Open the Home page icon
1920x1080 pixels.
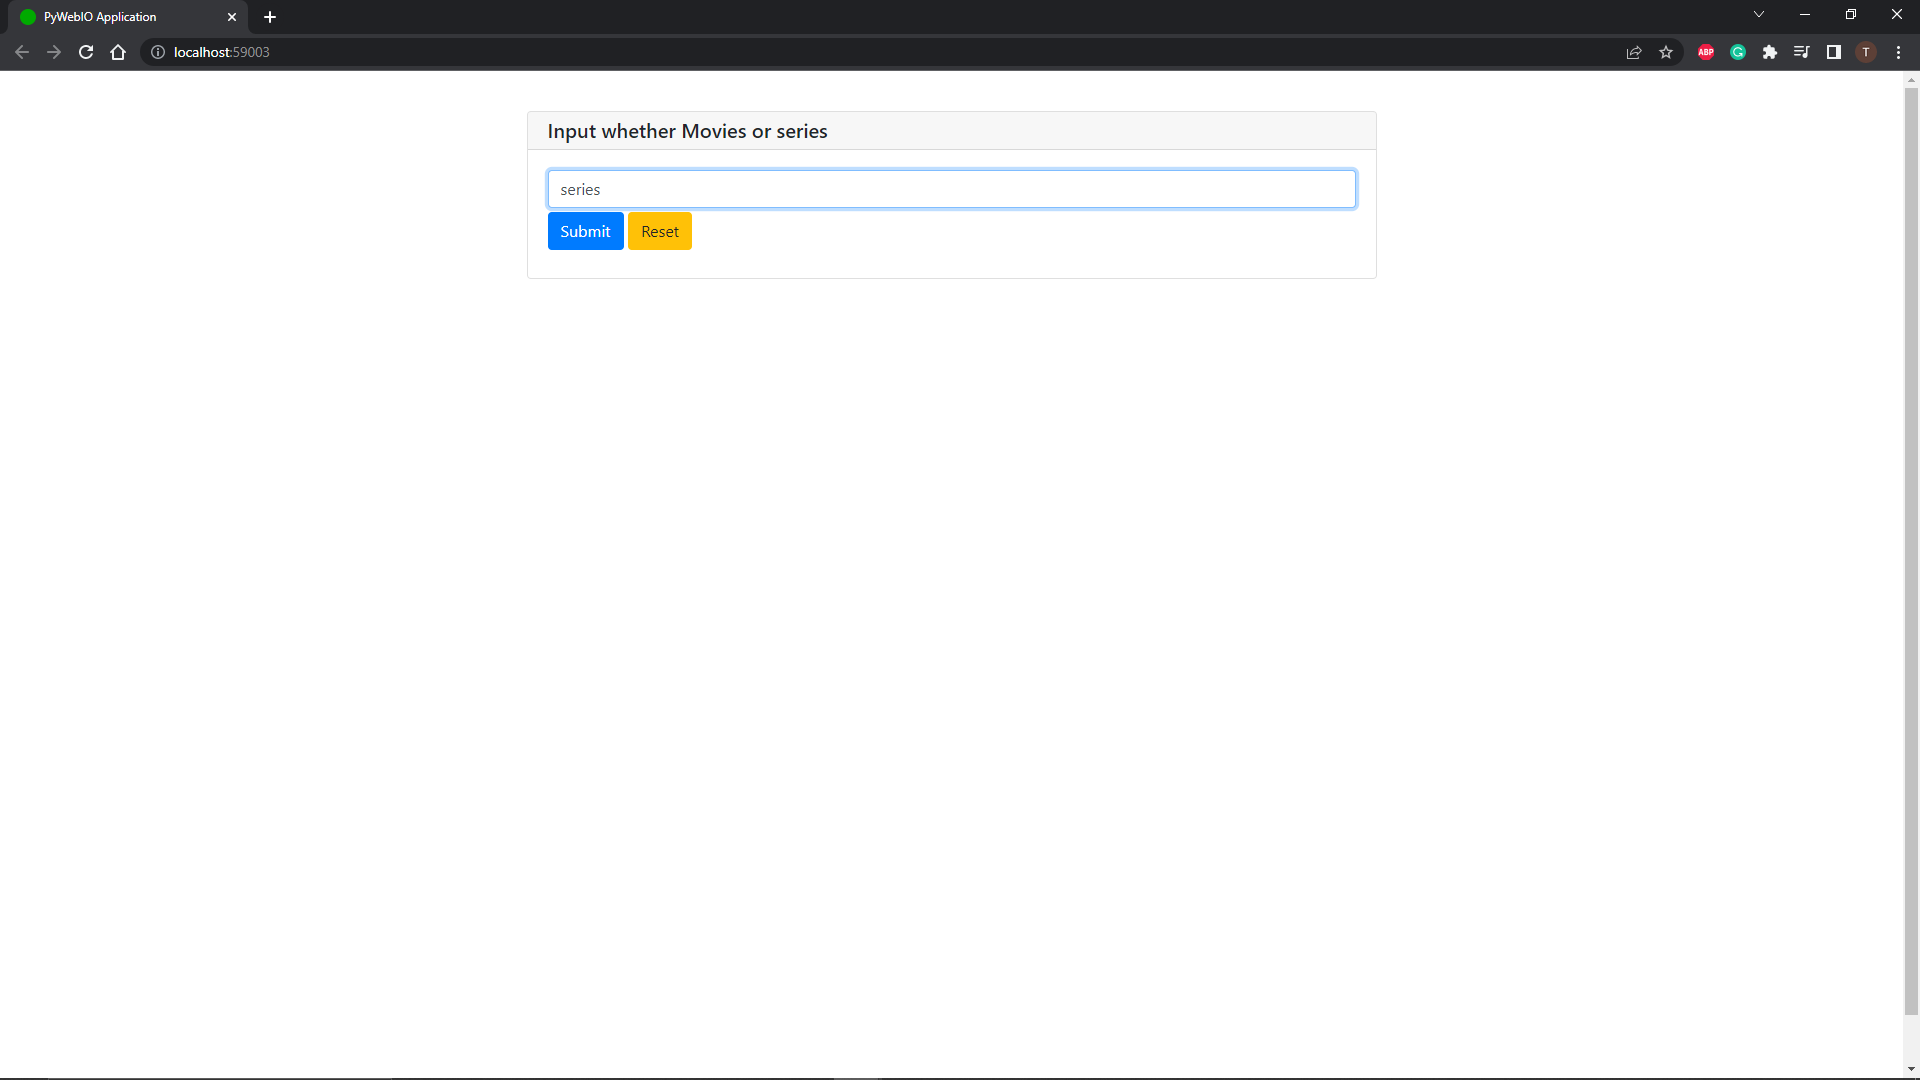click(x=118, y=52)
